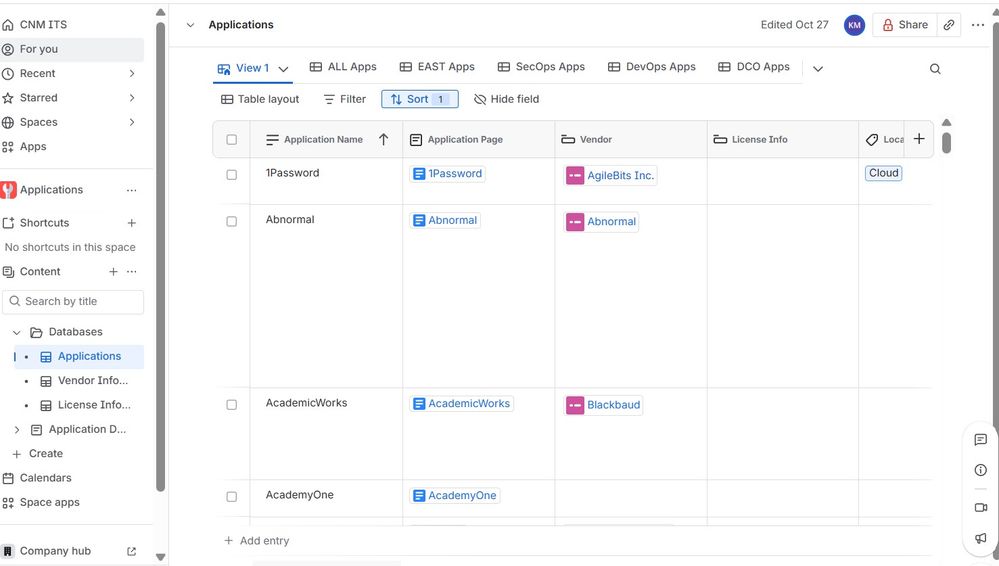Viewport: 999px width, 566px height.
Task: Open comments panel icon
Action: (x=981, y=440)
